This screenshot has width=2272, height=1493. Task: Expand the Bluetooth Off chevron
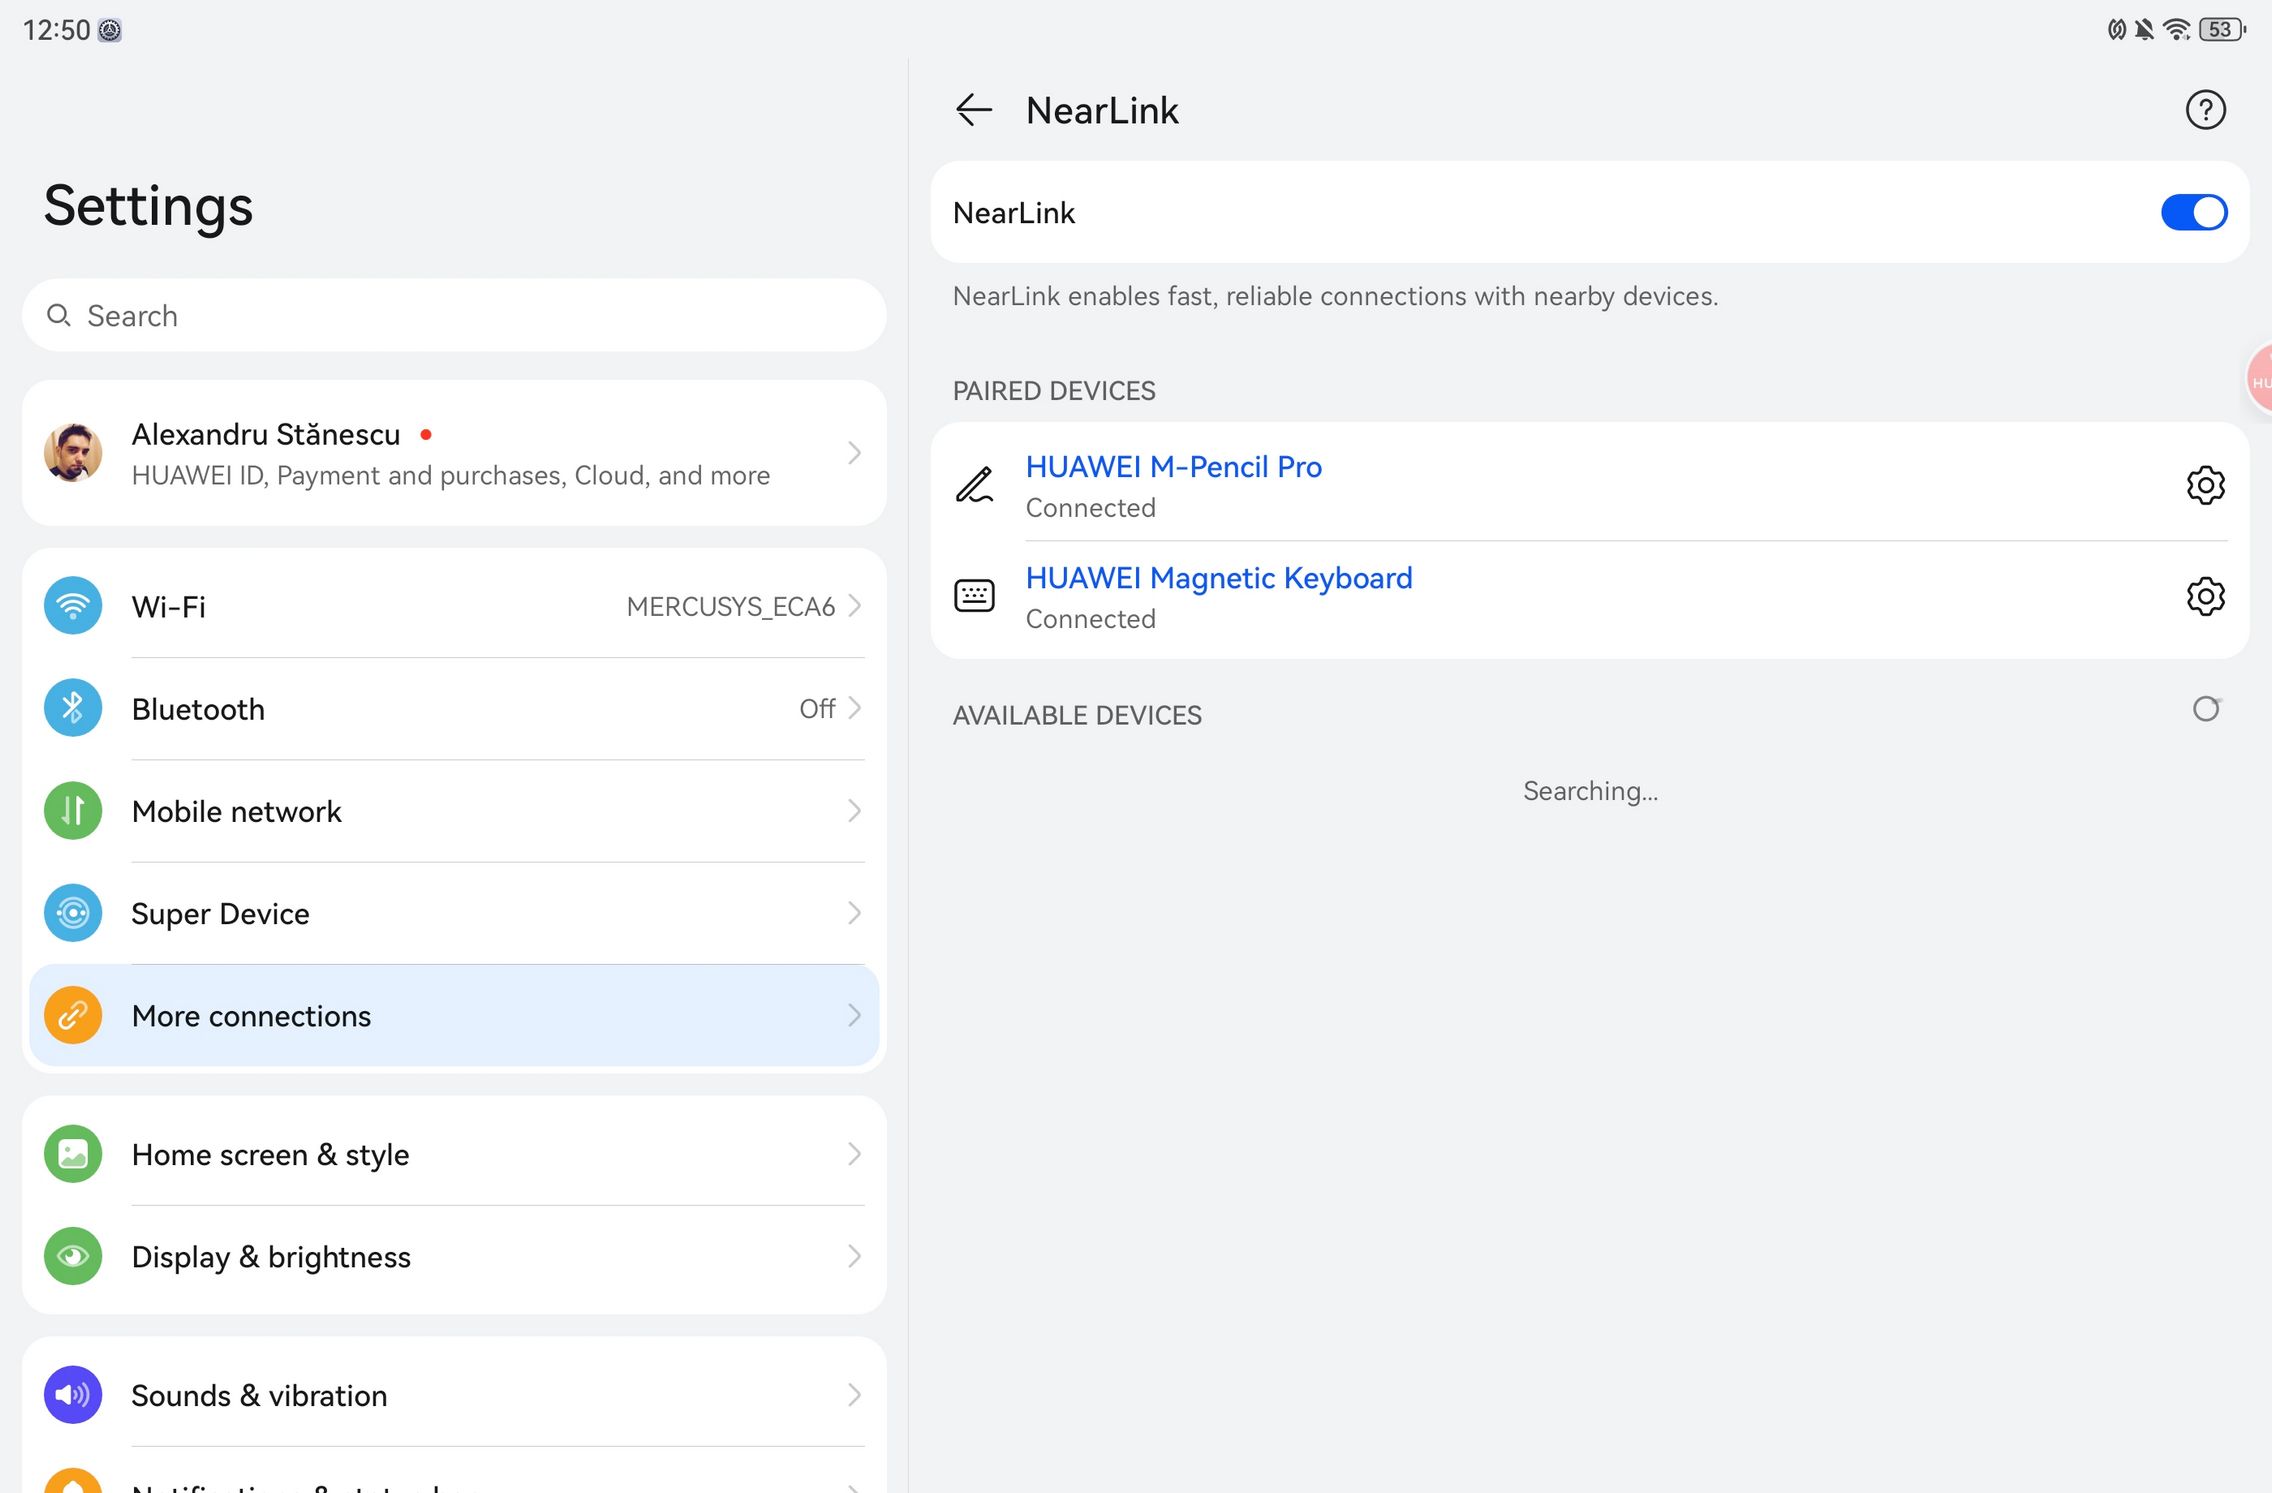[x=854, y=708]
